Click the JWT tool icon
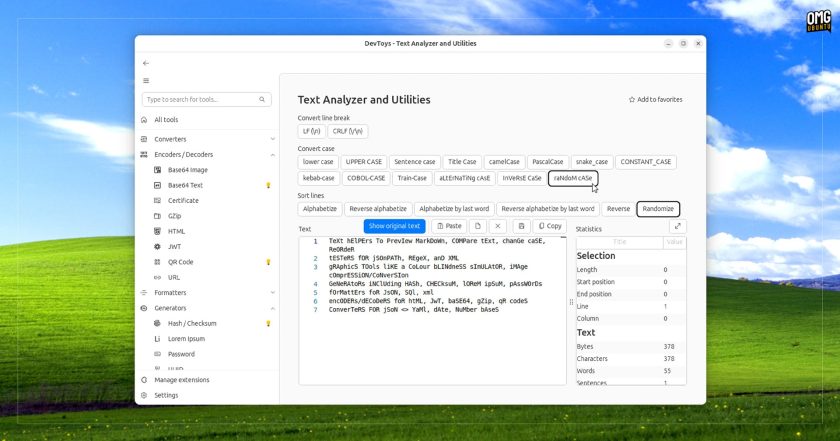Screen dimensions: 840x441 158,246
